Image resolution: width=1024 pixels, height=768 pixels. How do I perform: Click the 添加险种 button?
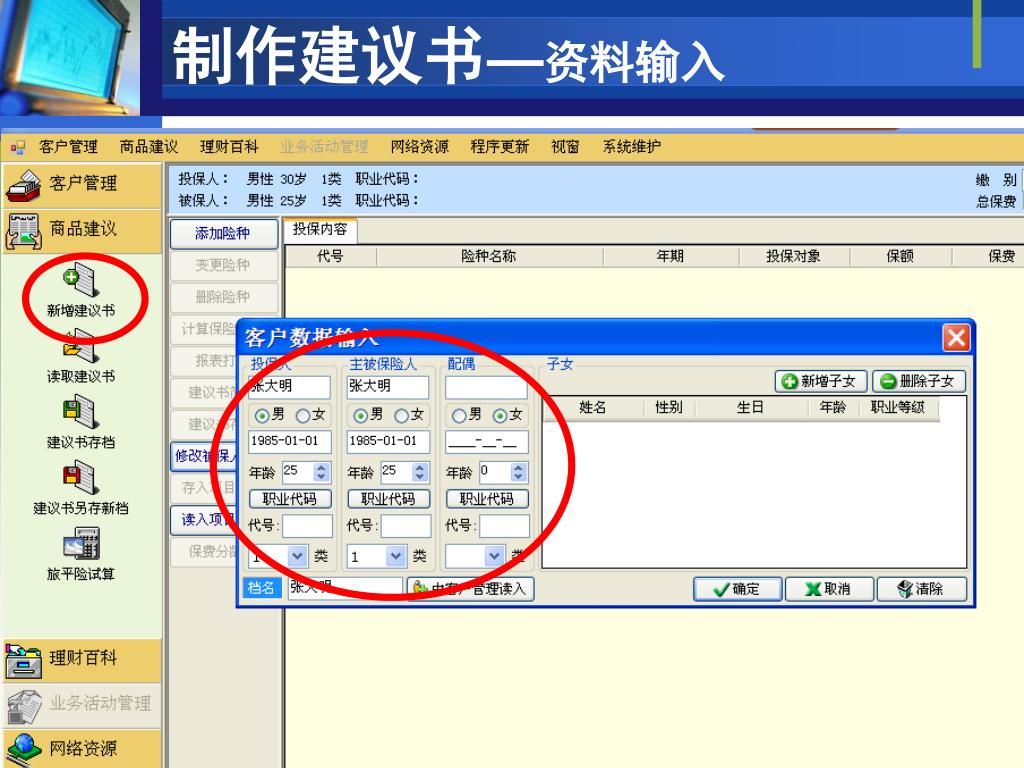pyautogui.click(x=222, y=234)
